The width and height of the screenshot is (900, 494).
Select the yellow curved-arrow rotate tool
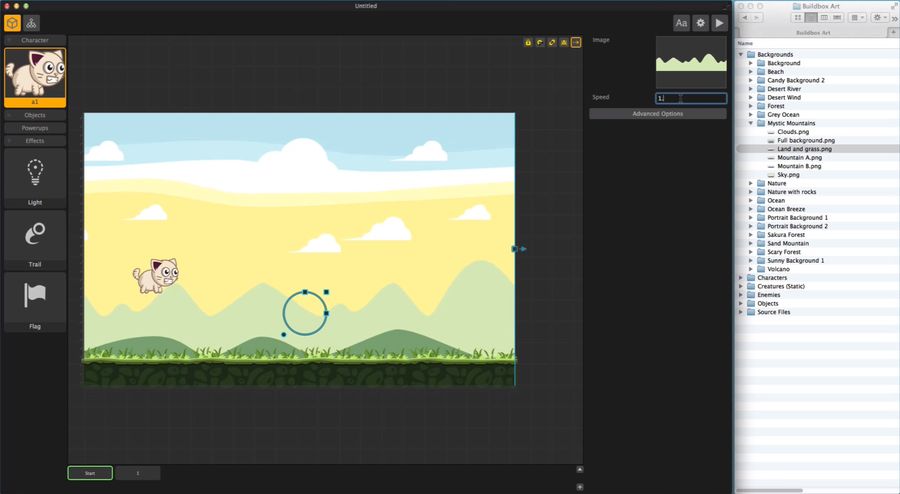(540, 42)
